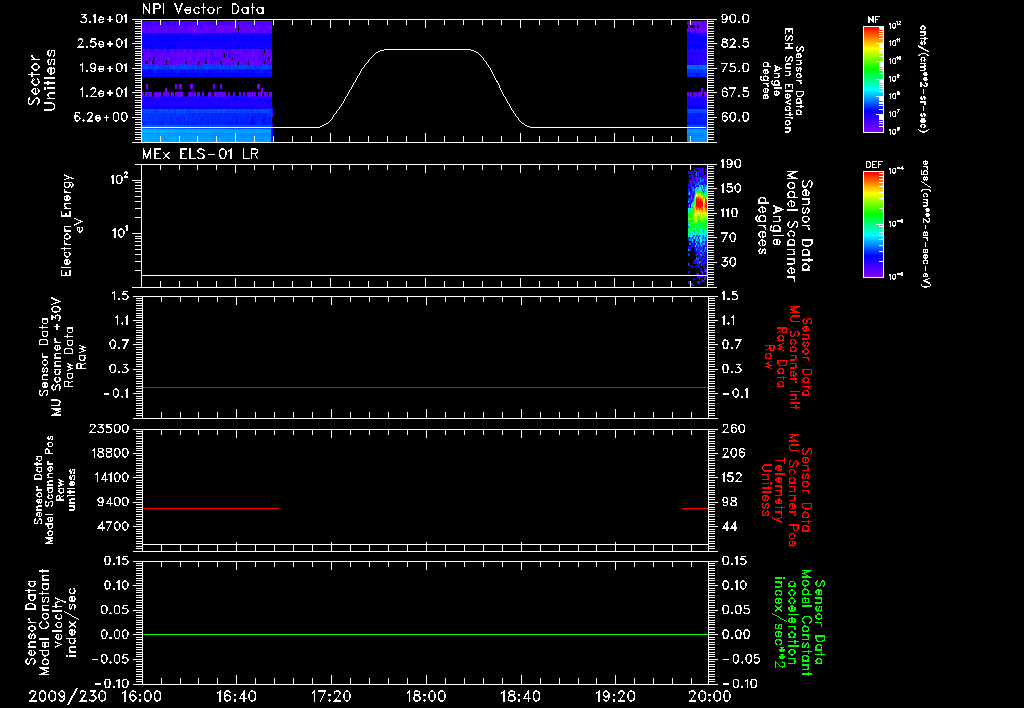Click the green zero velocity line
The width and height of the screenshot is (1024, 708).
coord(425,634)
